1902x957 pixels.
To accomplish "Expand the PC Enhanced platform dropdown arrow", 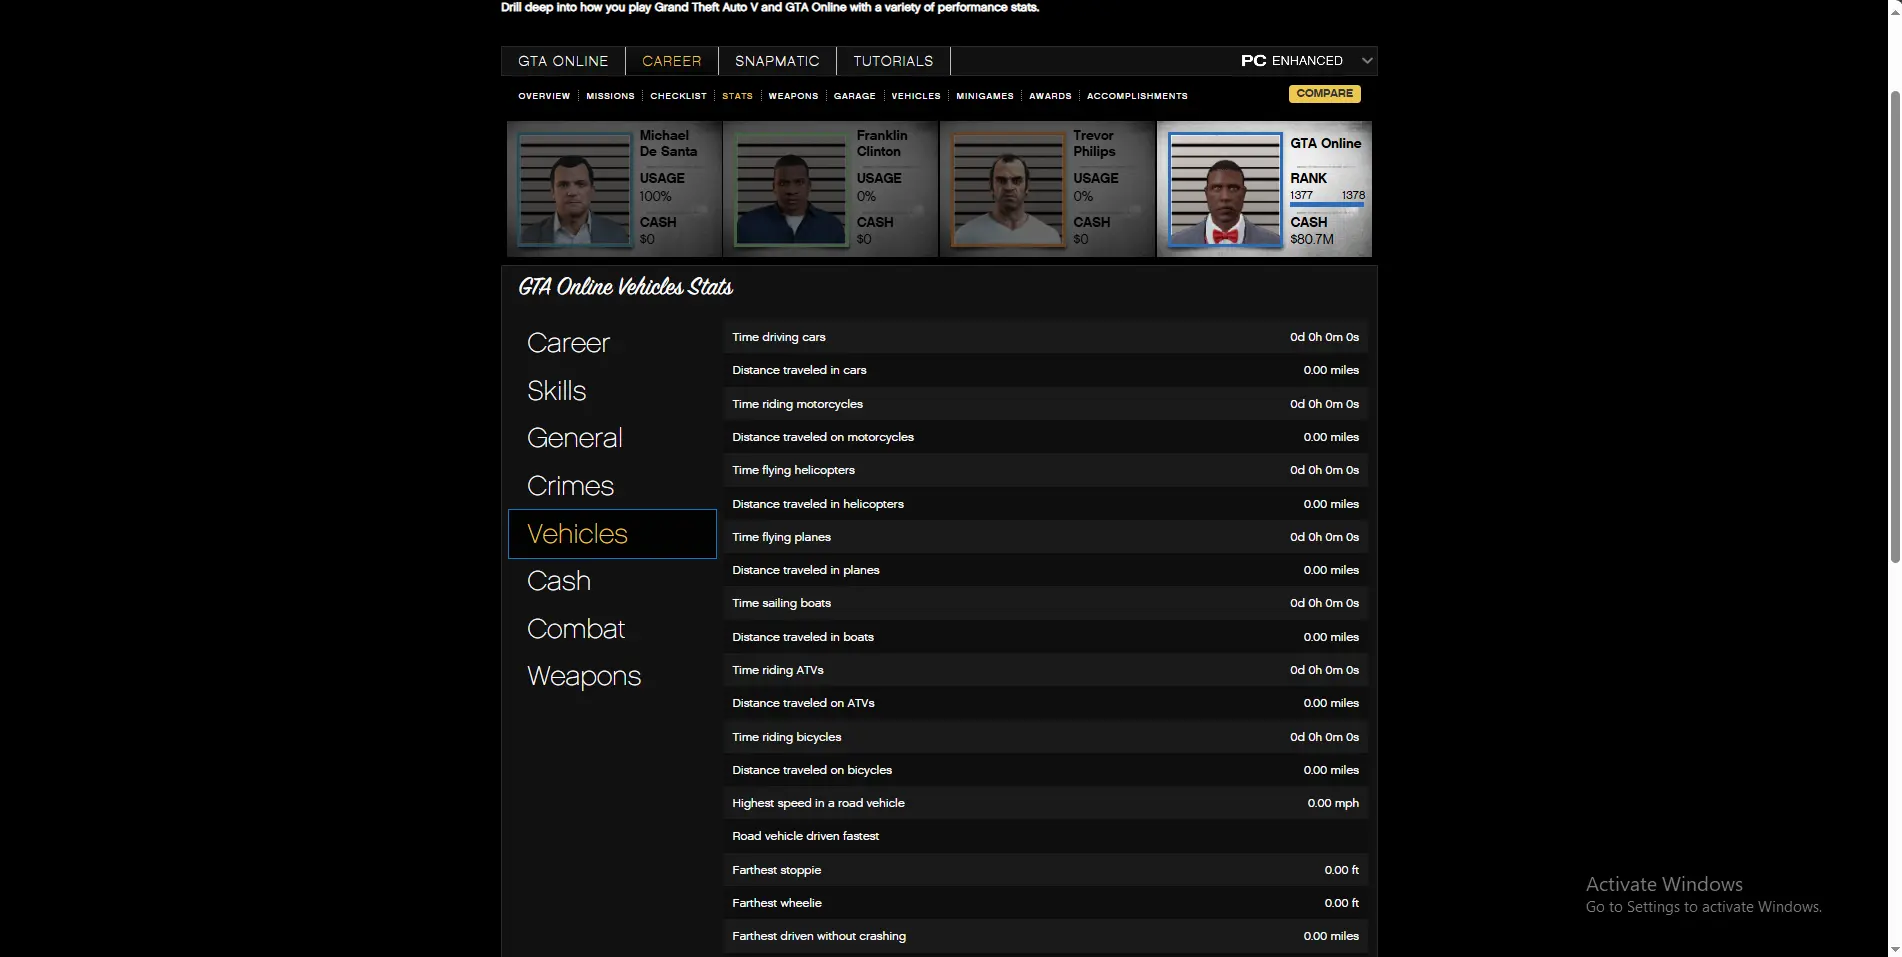I will (x=1366, y=61).
